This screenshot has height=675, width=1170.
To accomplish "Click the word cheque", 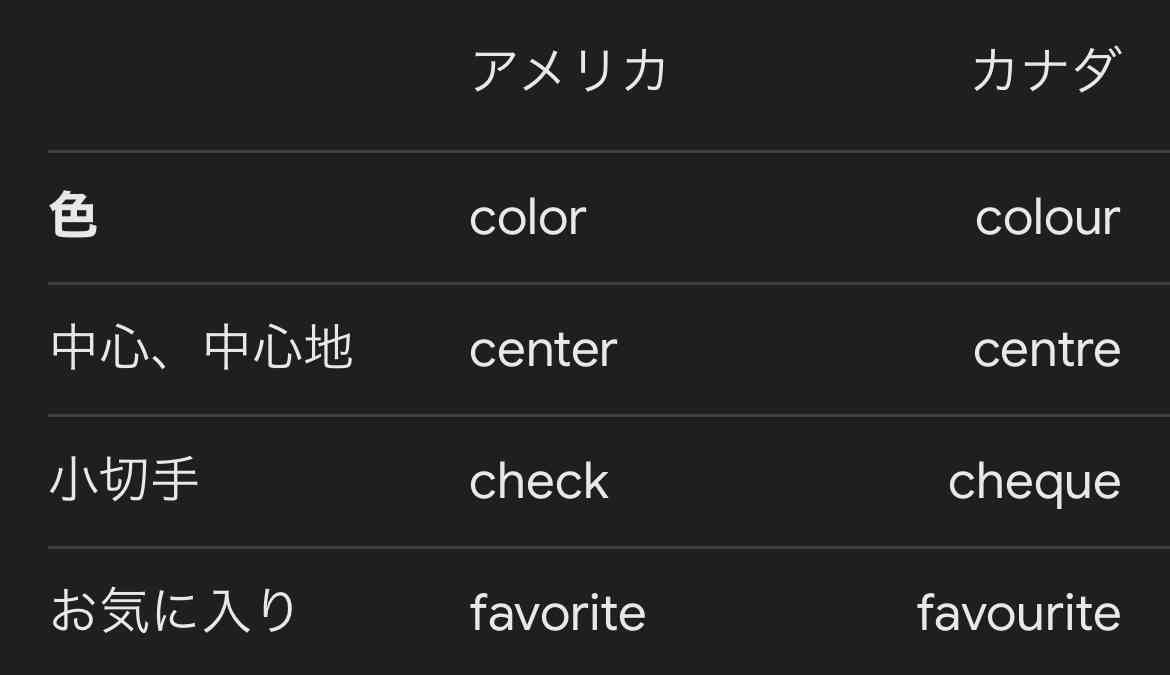I will 1034,483.
